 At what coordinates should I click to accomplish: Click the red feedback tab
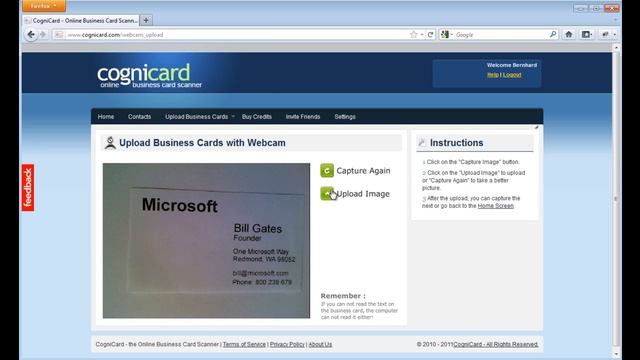[28, 188]
